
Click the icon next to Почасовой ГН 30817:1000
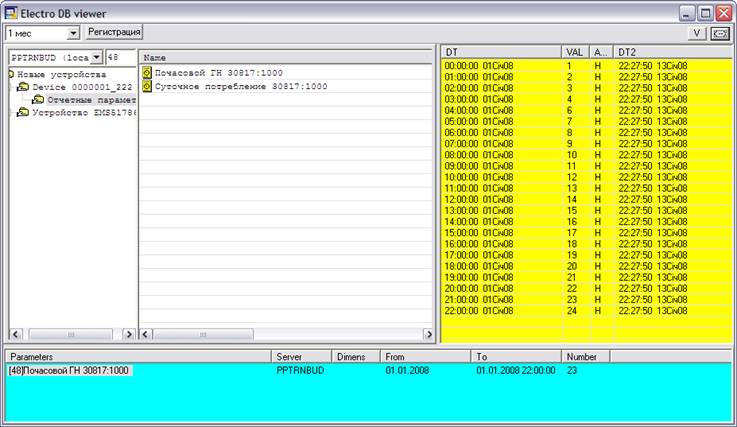tap(147, 73)
